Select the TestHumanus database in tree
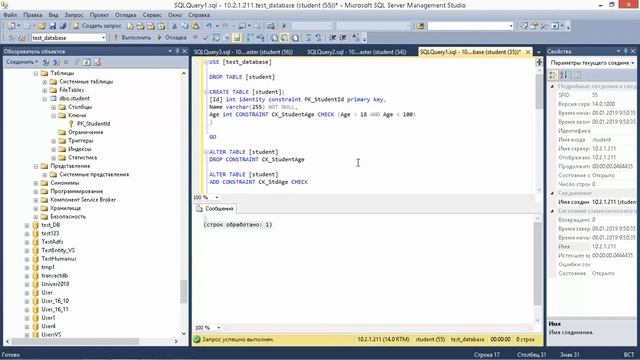Image resolution: width=640 pixels, height=360 pixels. tap(58, 259)
